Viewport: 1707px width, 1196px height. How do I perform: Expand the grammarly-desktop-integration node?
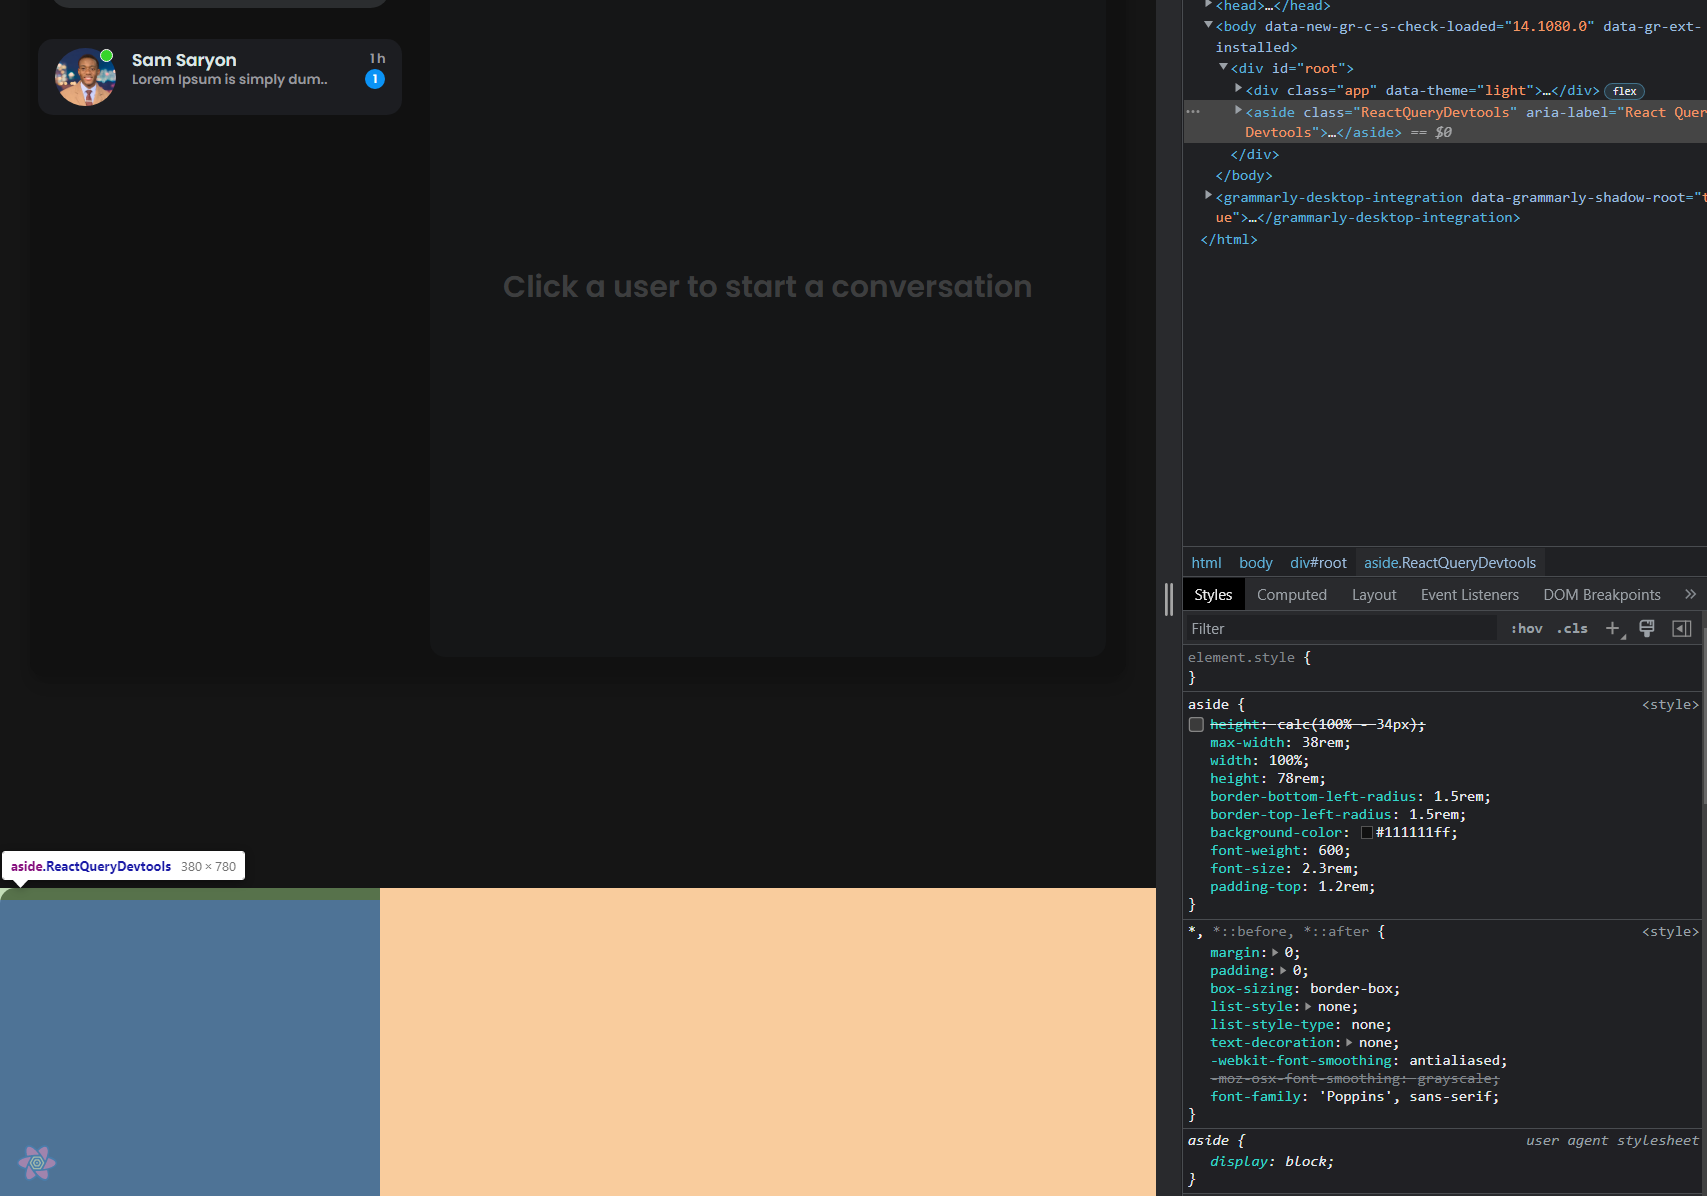(1208, 195)
